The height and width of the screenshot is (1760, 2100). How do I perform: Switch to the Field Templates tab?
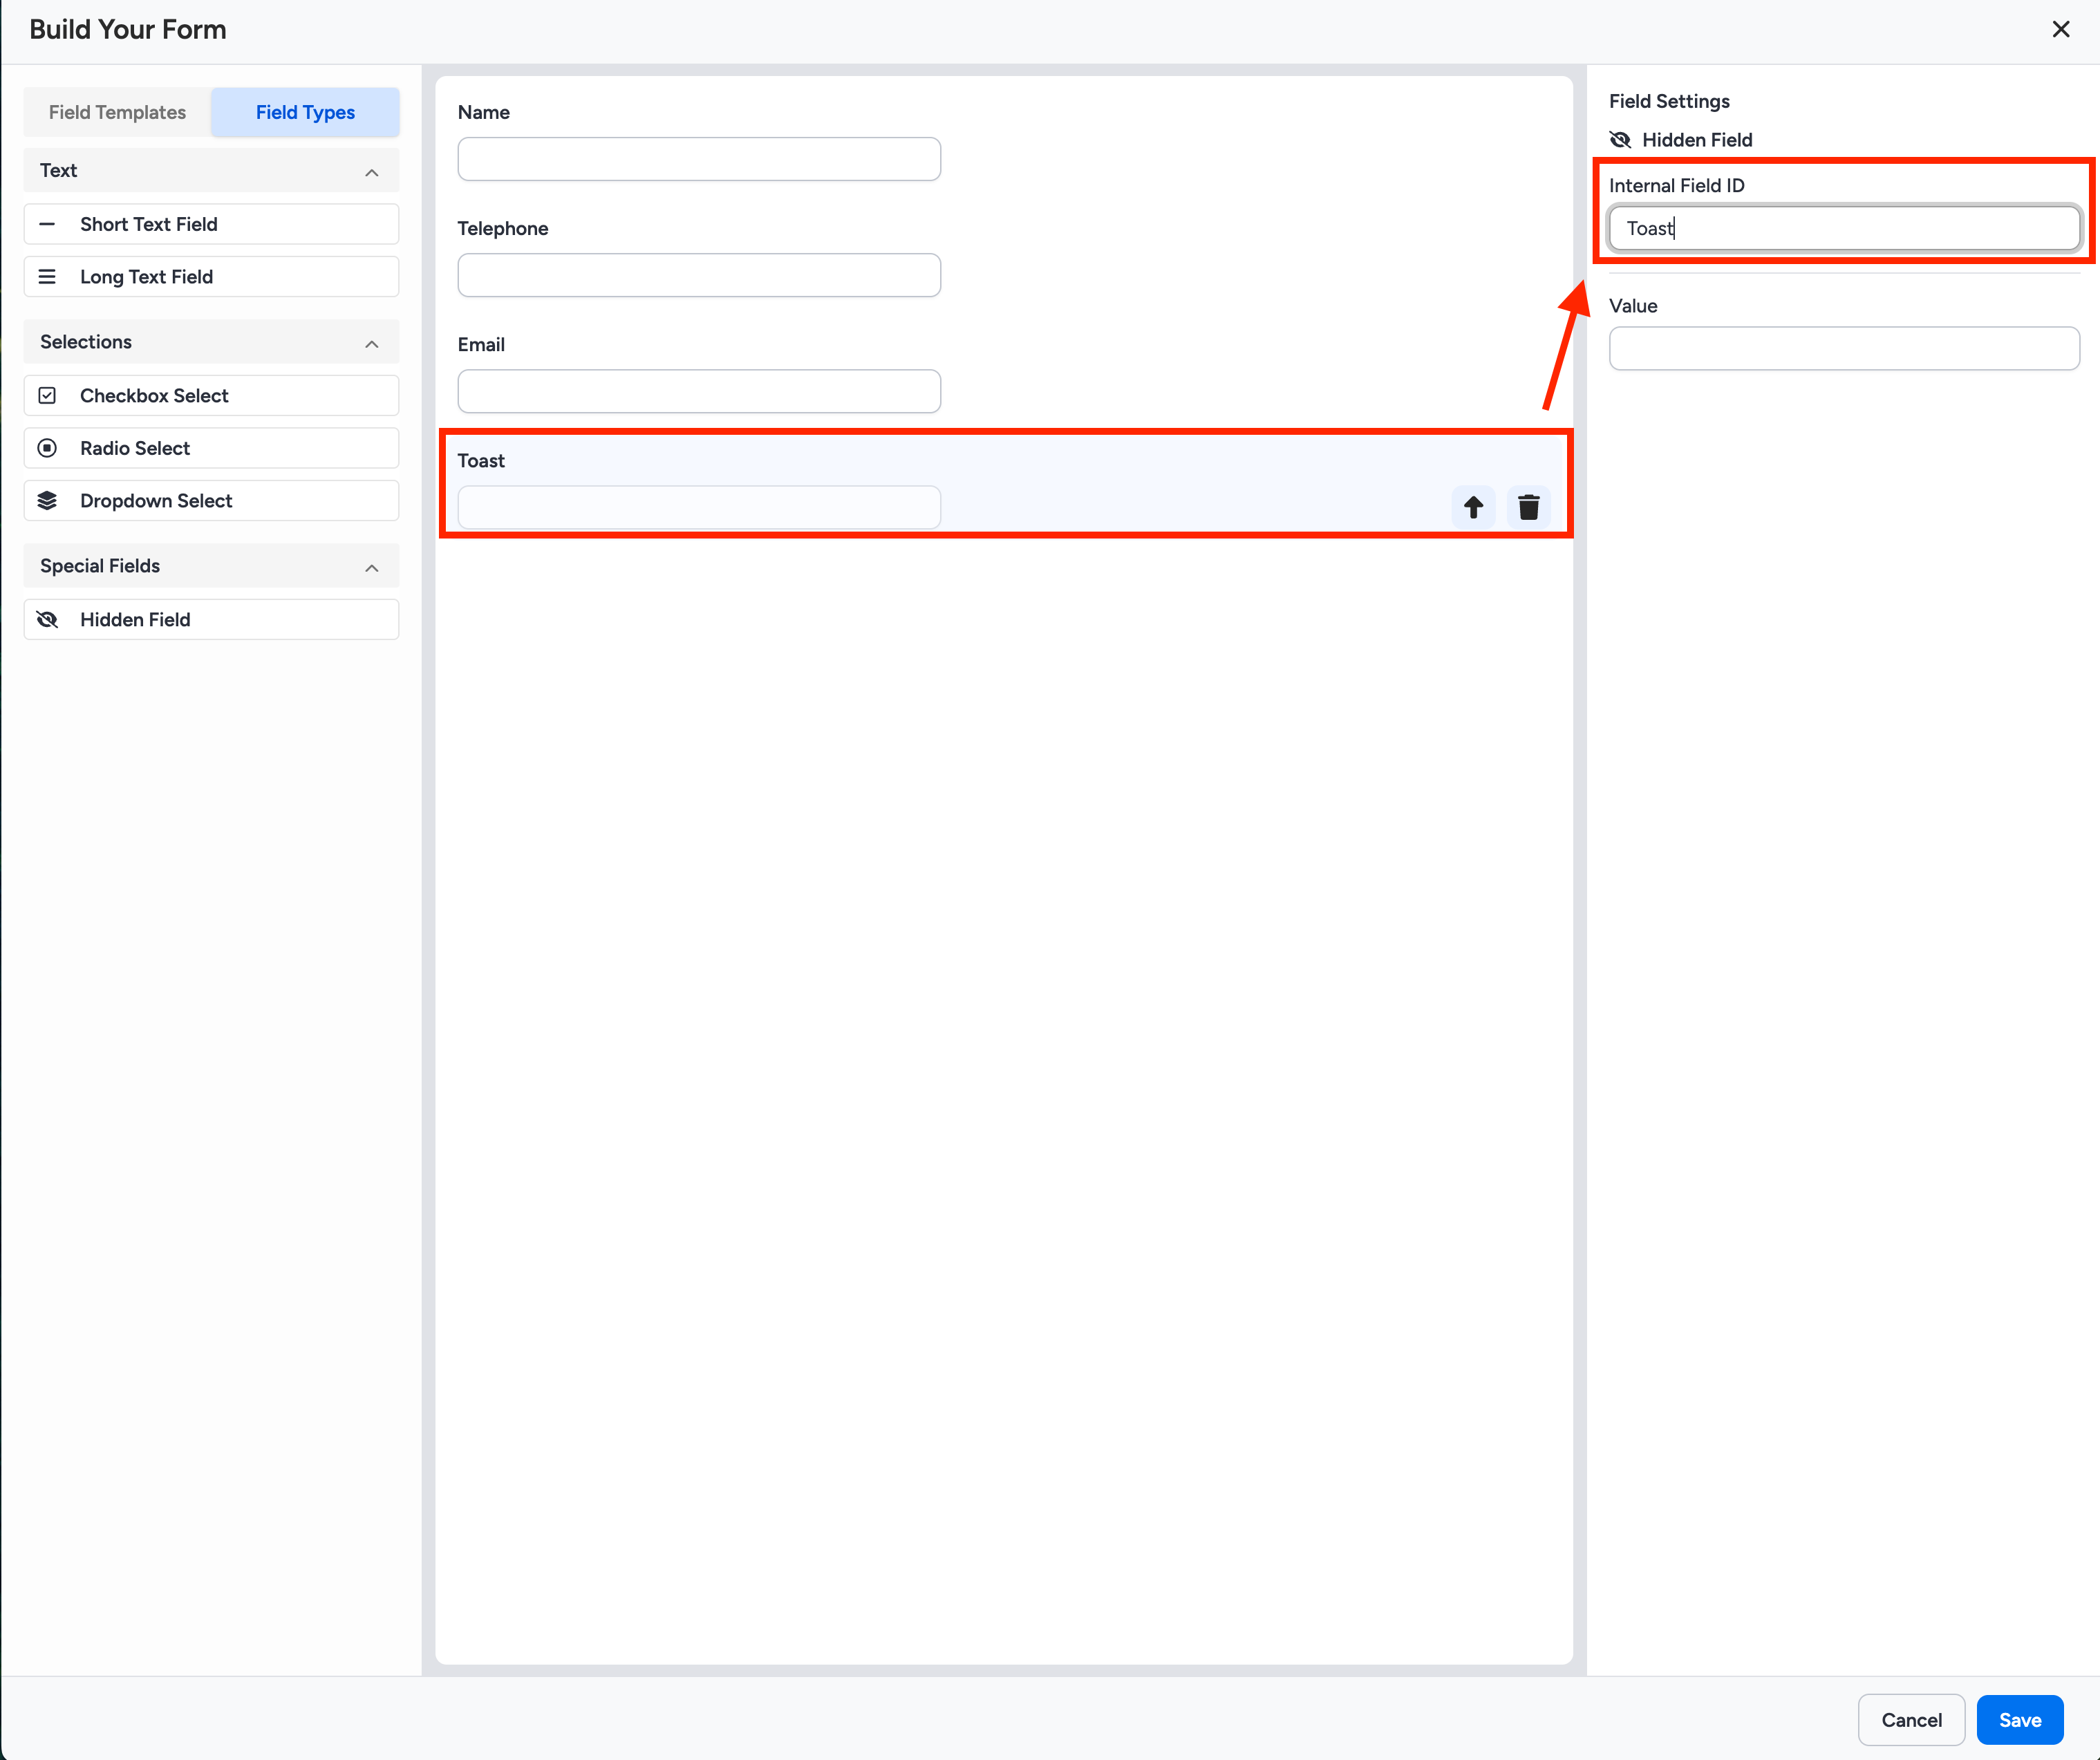[x=117, y=113]
